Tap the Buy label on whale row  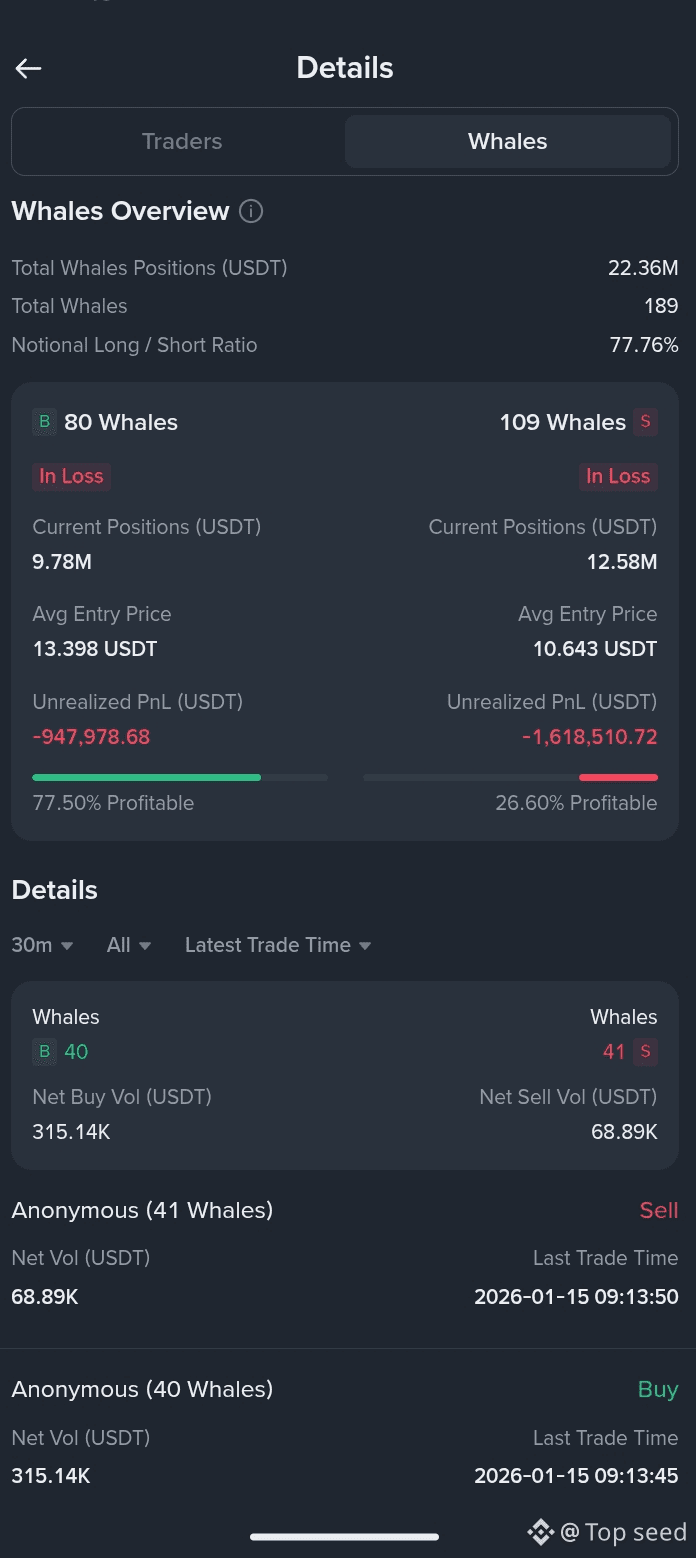coord(658,1389)
